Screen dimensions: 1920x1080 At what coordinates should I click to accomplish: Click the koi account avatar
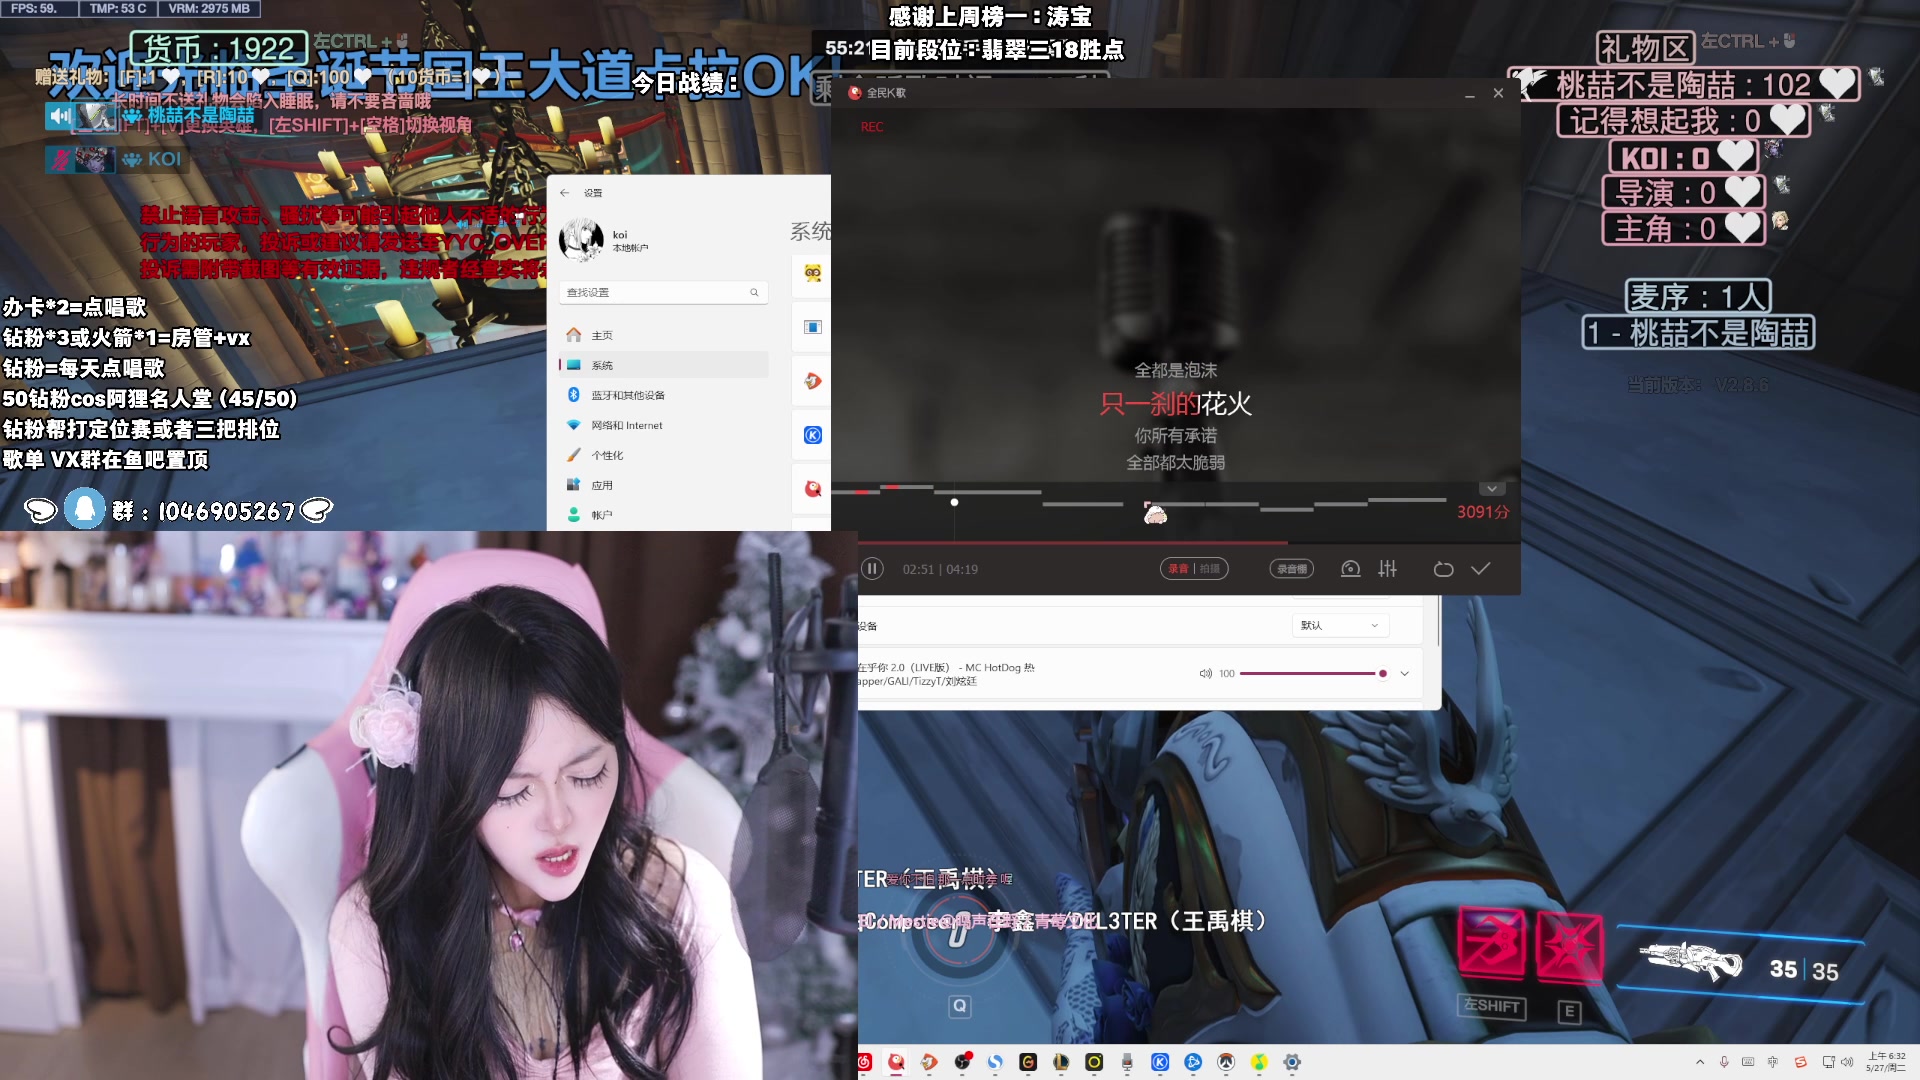[581, 240]
